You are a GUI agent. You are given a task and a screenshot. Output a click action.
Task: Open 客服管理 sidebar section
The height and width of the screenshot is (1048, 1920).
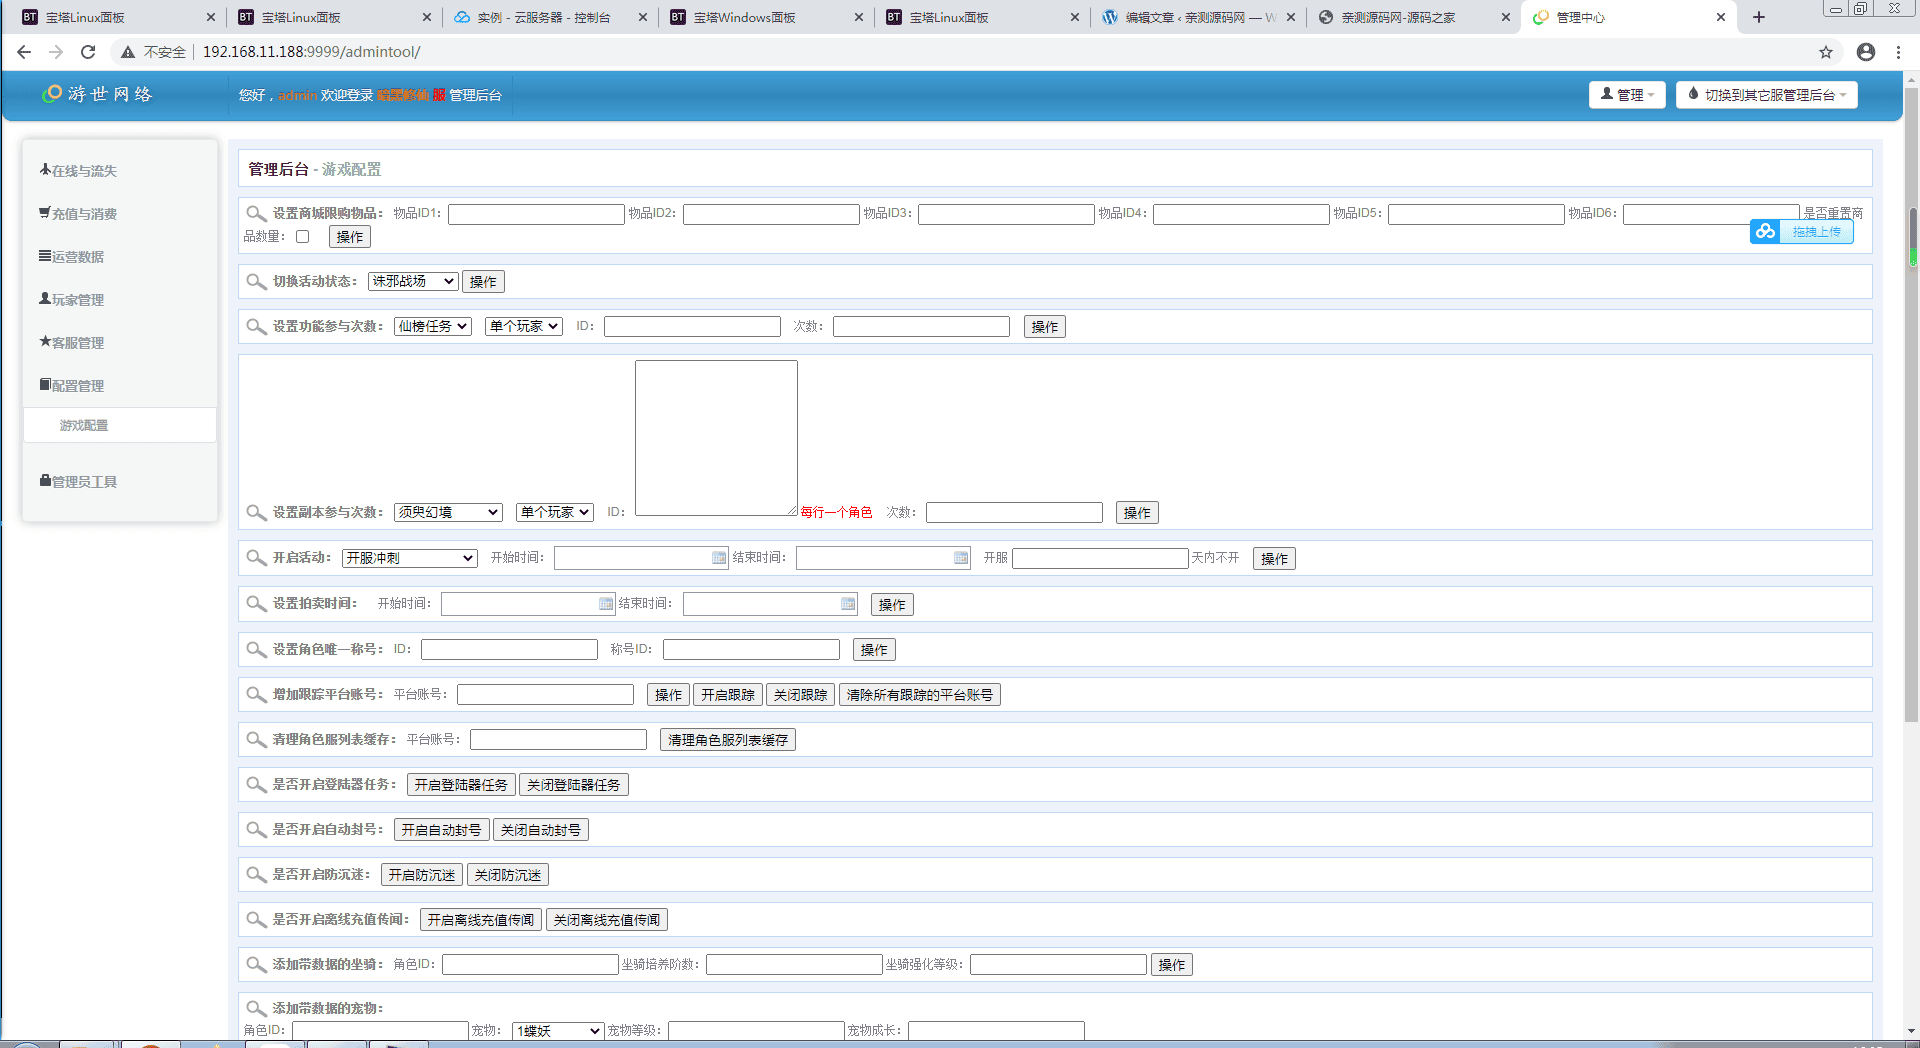[71, 343]
